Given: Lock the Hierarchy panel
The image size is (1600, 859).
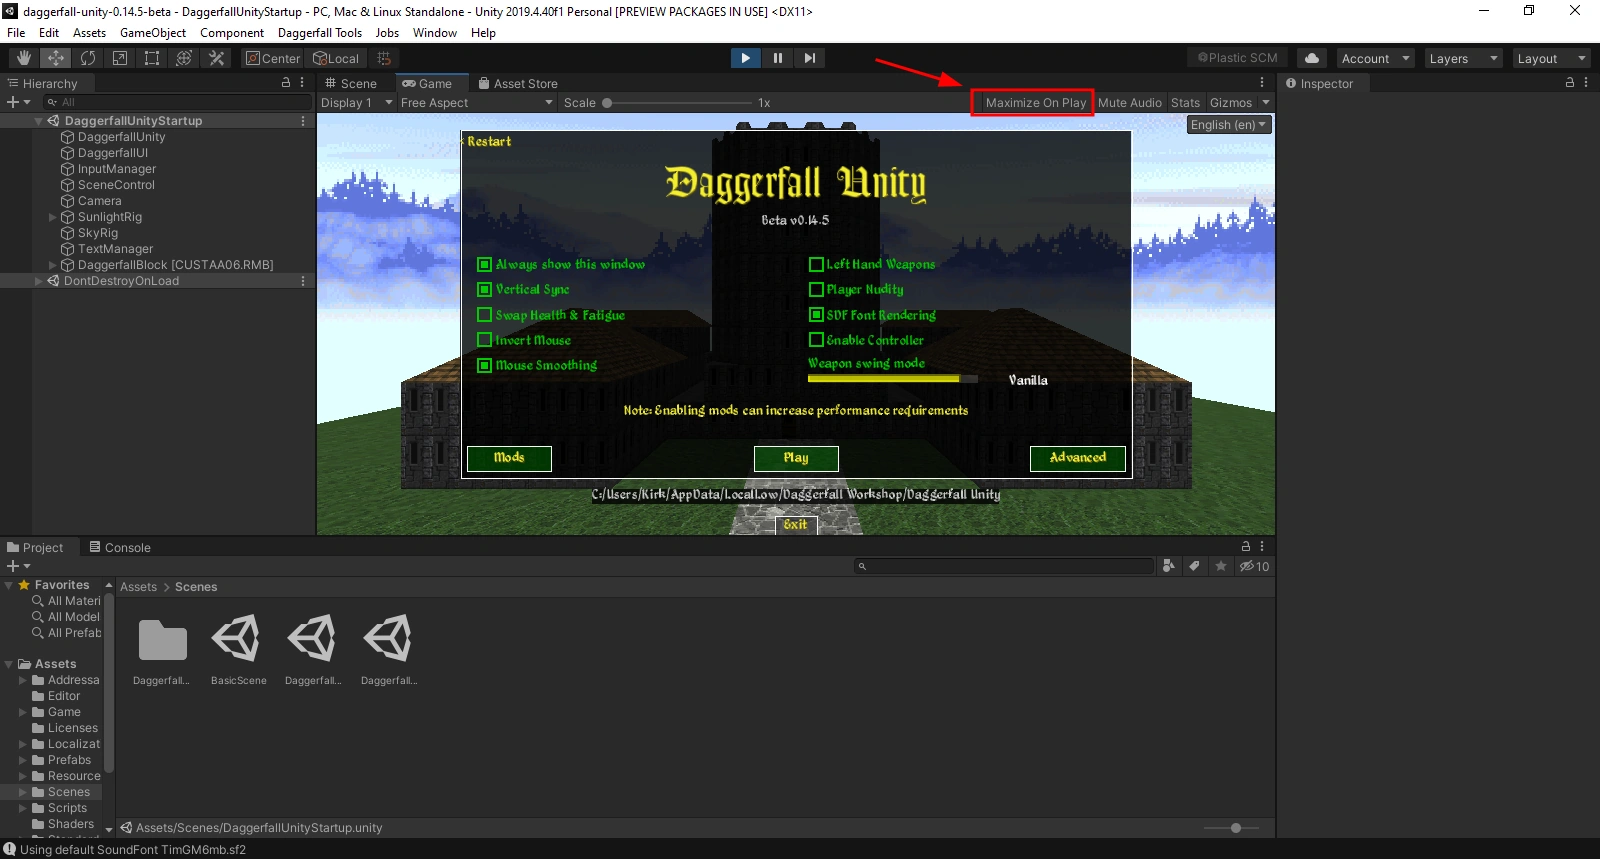Looking at the screenshot, I should [286, 83].
